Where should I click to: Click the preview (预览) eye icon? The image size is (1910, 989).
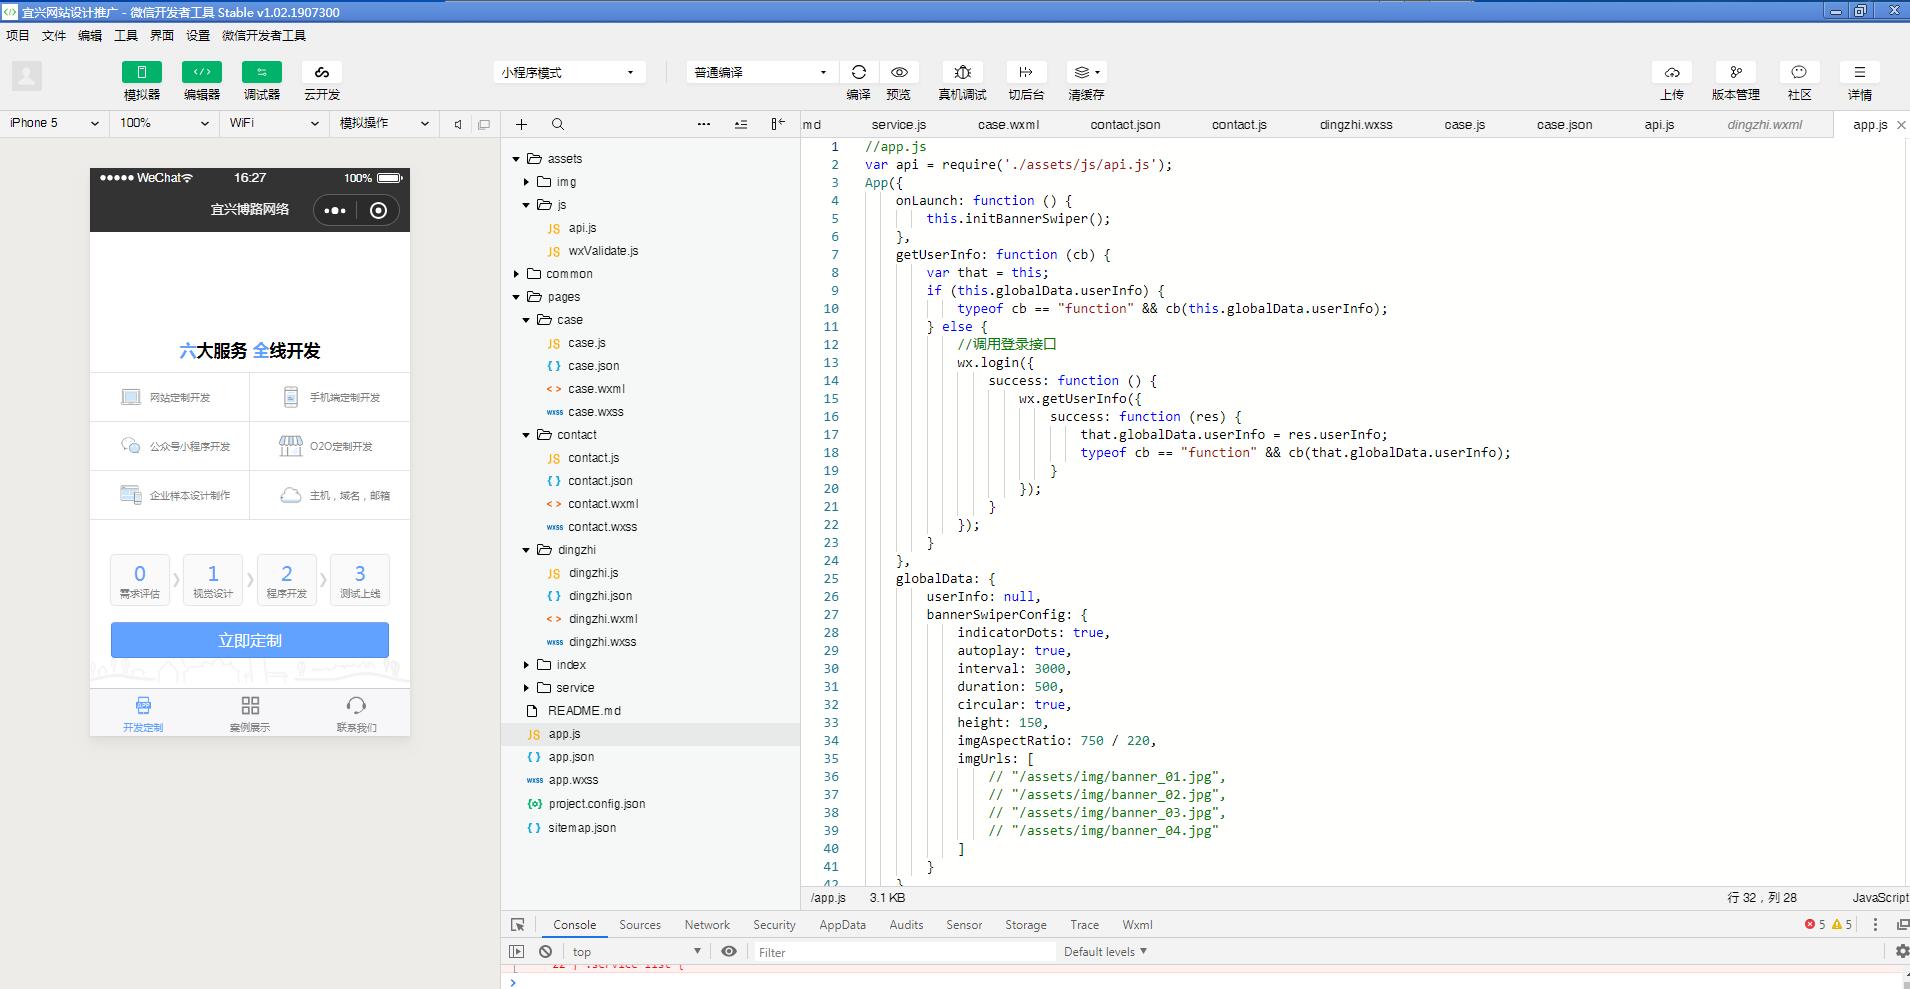pyautogui.click(x=899, y=72)
